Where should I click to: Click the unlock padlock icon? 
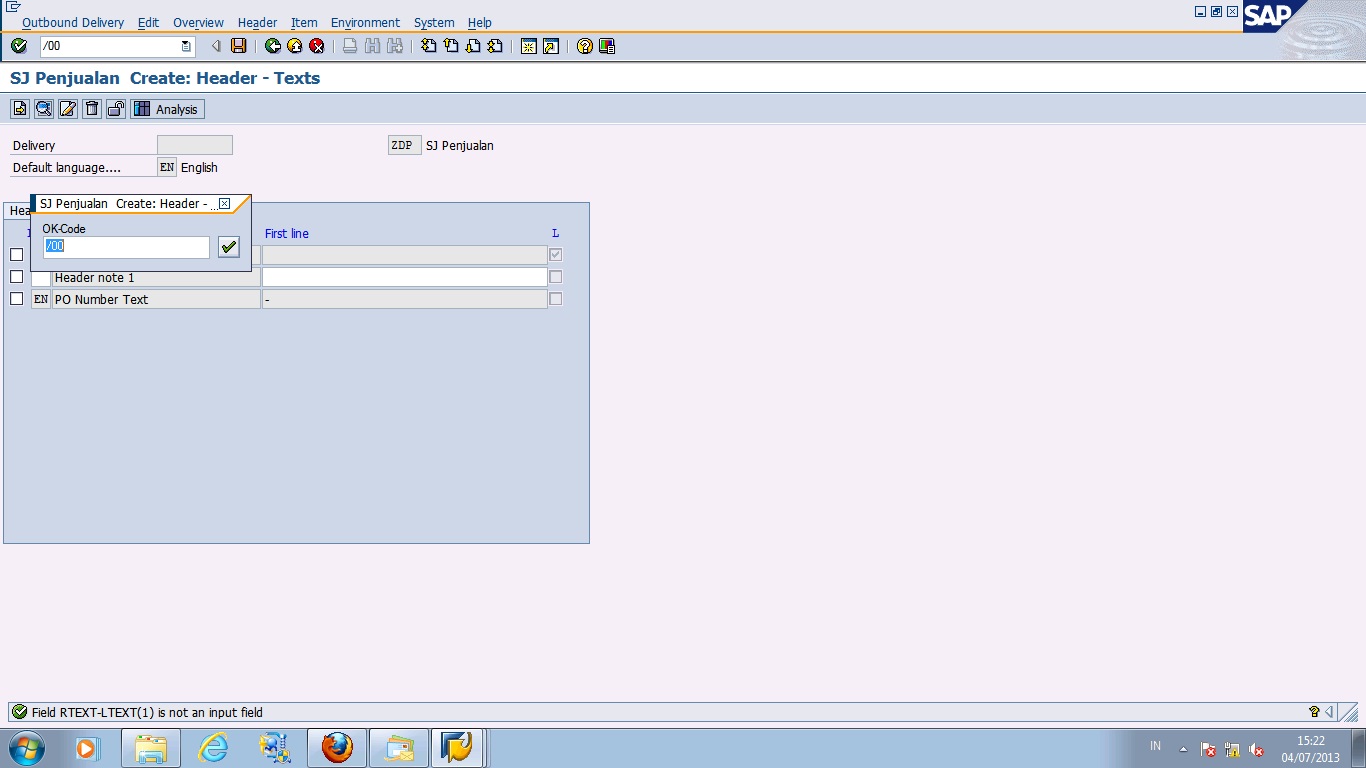tap(116, 109)
